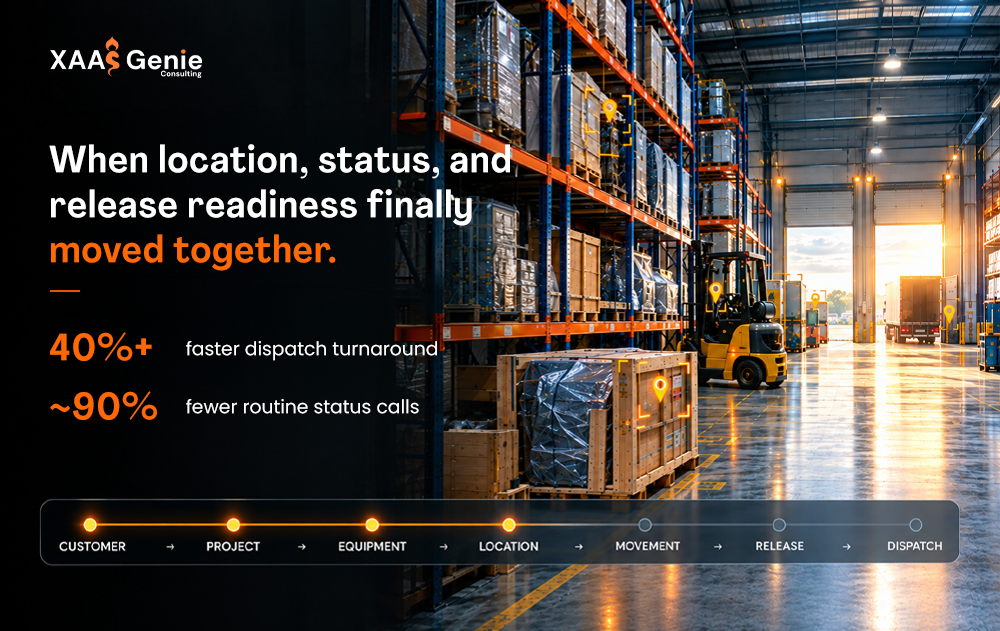
Task: Click the MOVEMENT stage label
Action: tap(647, 546)
